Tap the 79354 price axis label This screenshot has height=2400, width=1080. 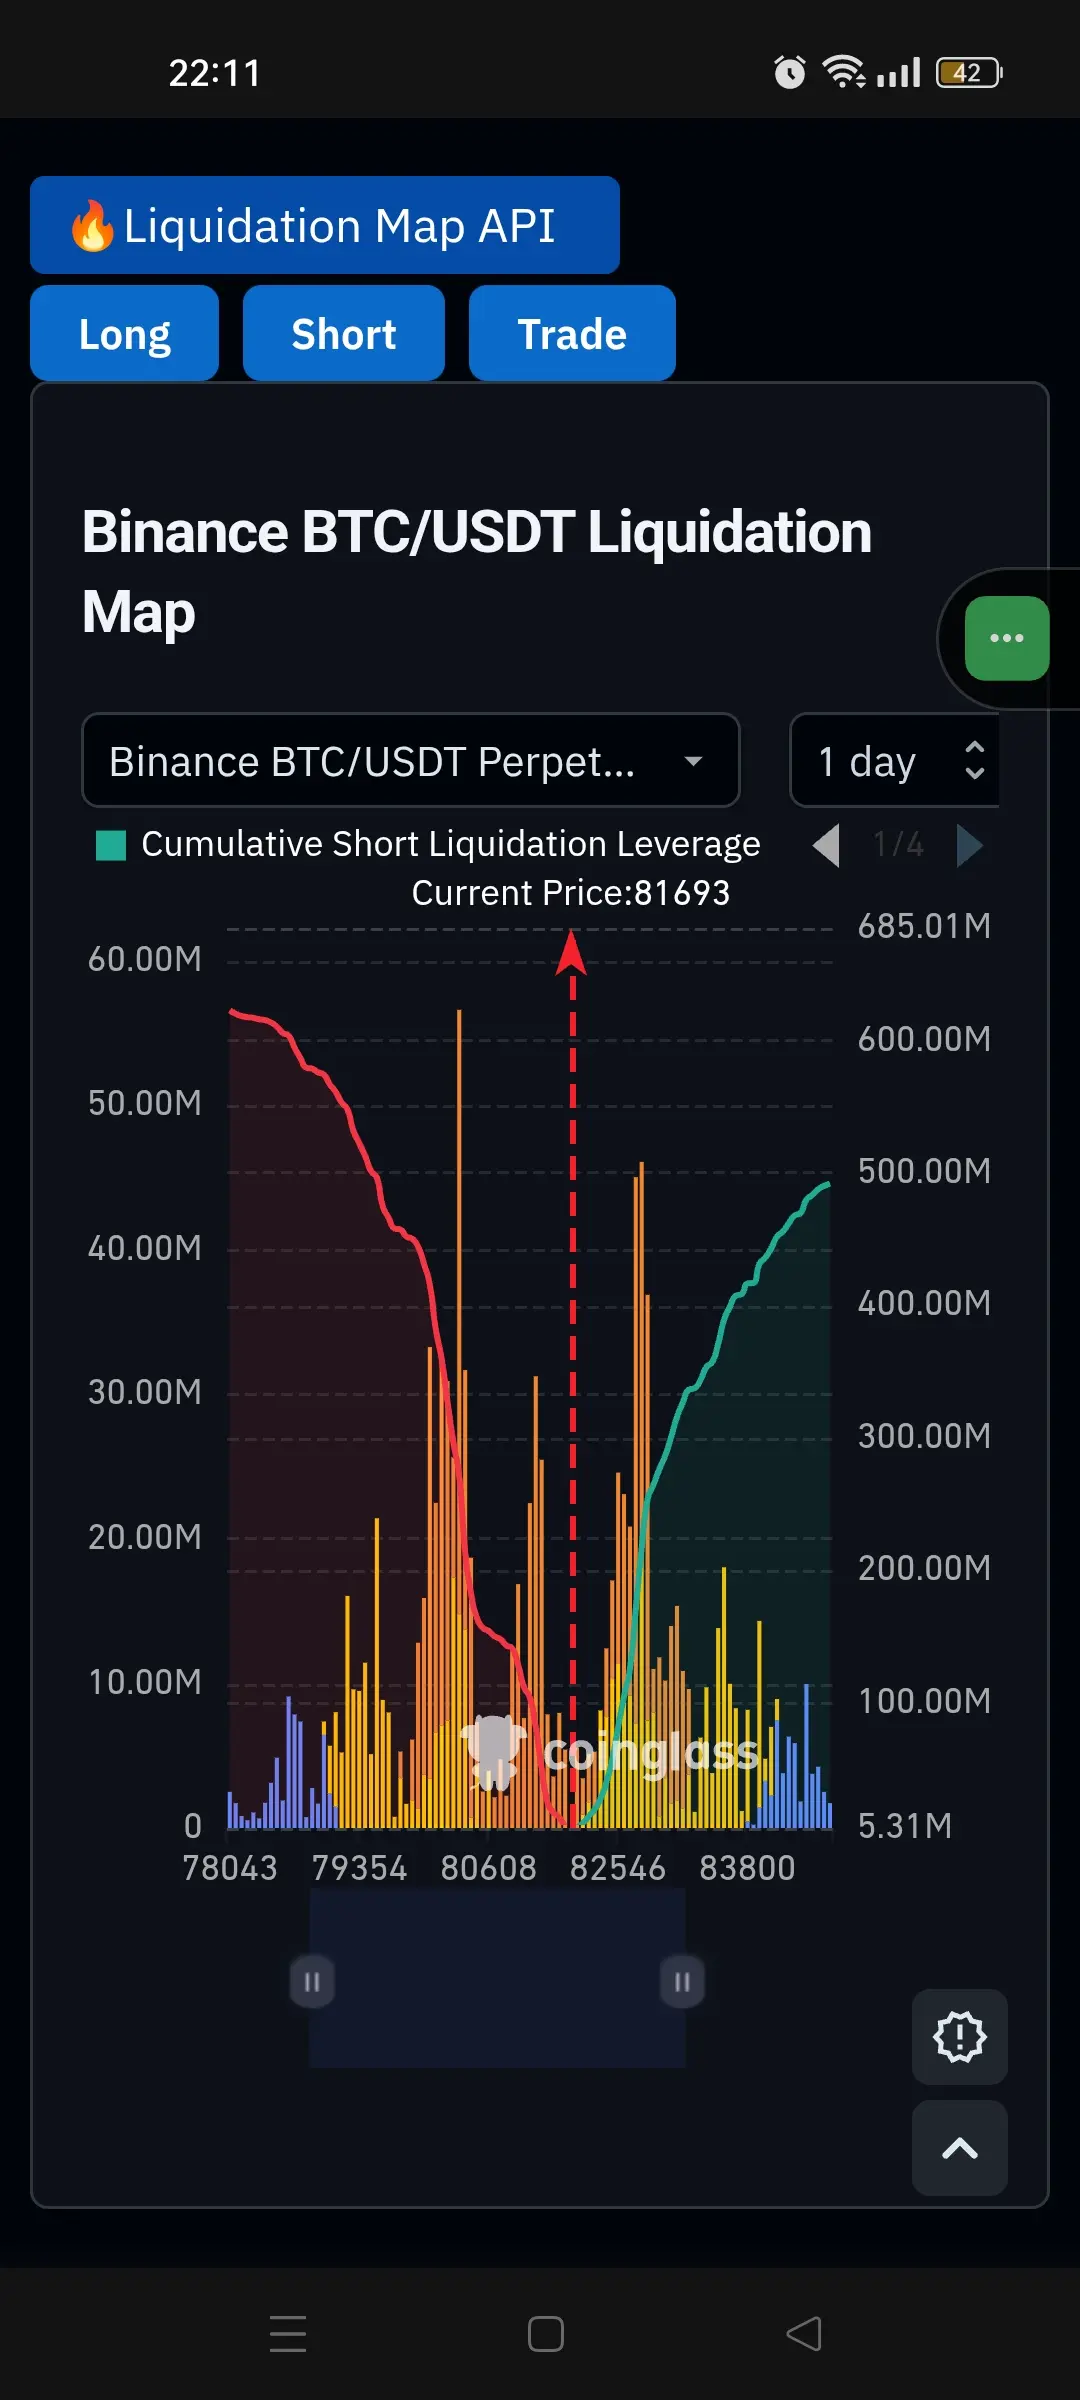pyautogui.click(x=359, y=1868)
